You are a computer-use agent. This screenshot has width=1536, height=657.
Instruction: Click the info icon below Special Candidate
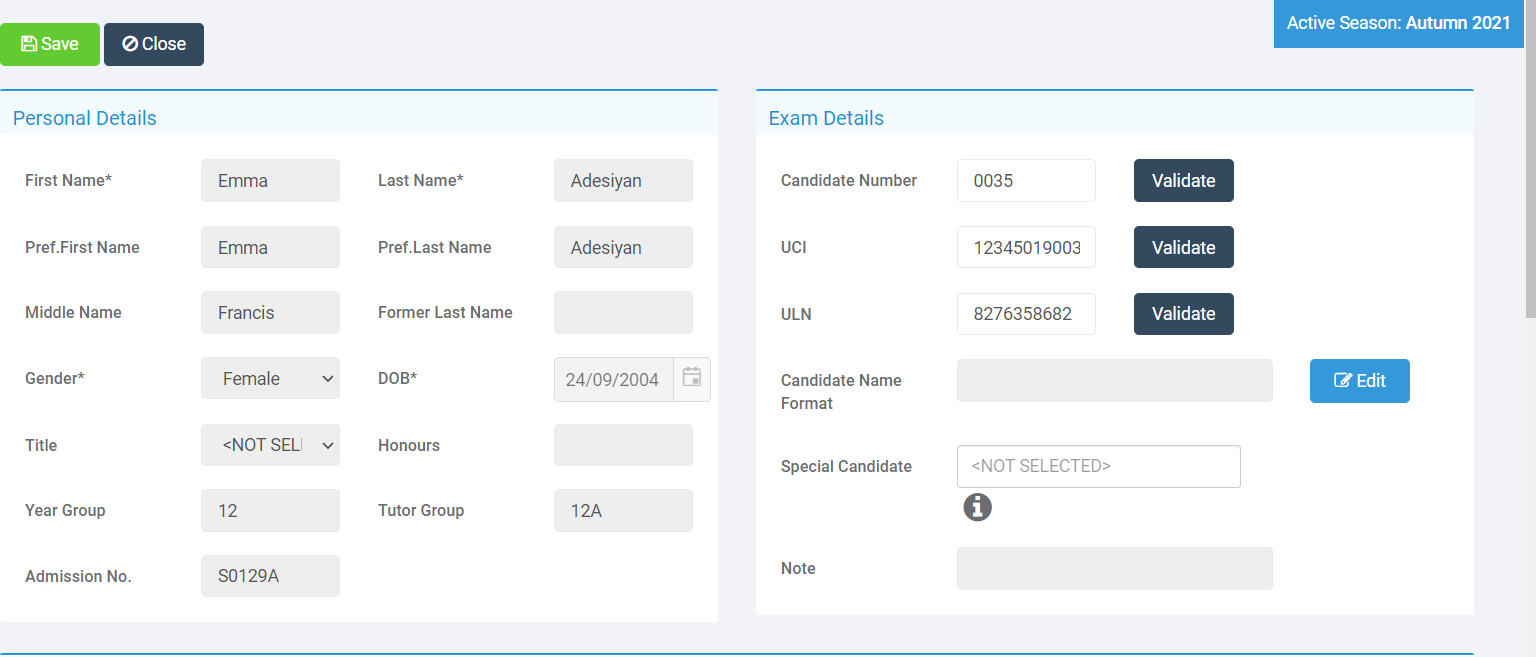[x=977, y=507]
